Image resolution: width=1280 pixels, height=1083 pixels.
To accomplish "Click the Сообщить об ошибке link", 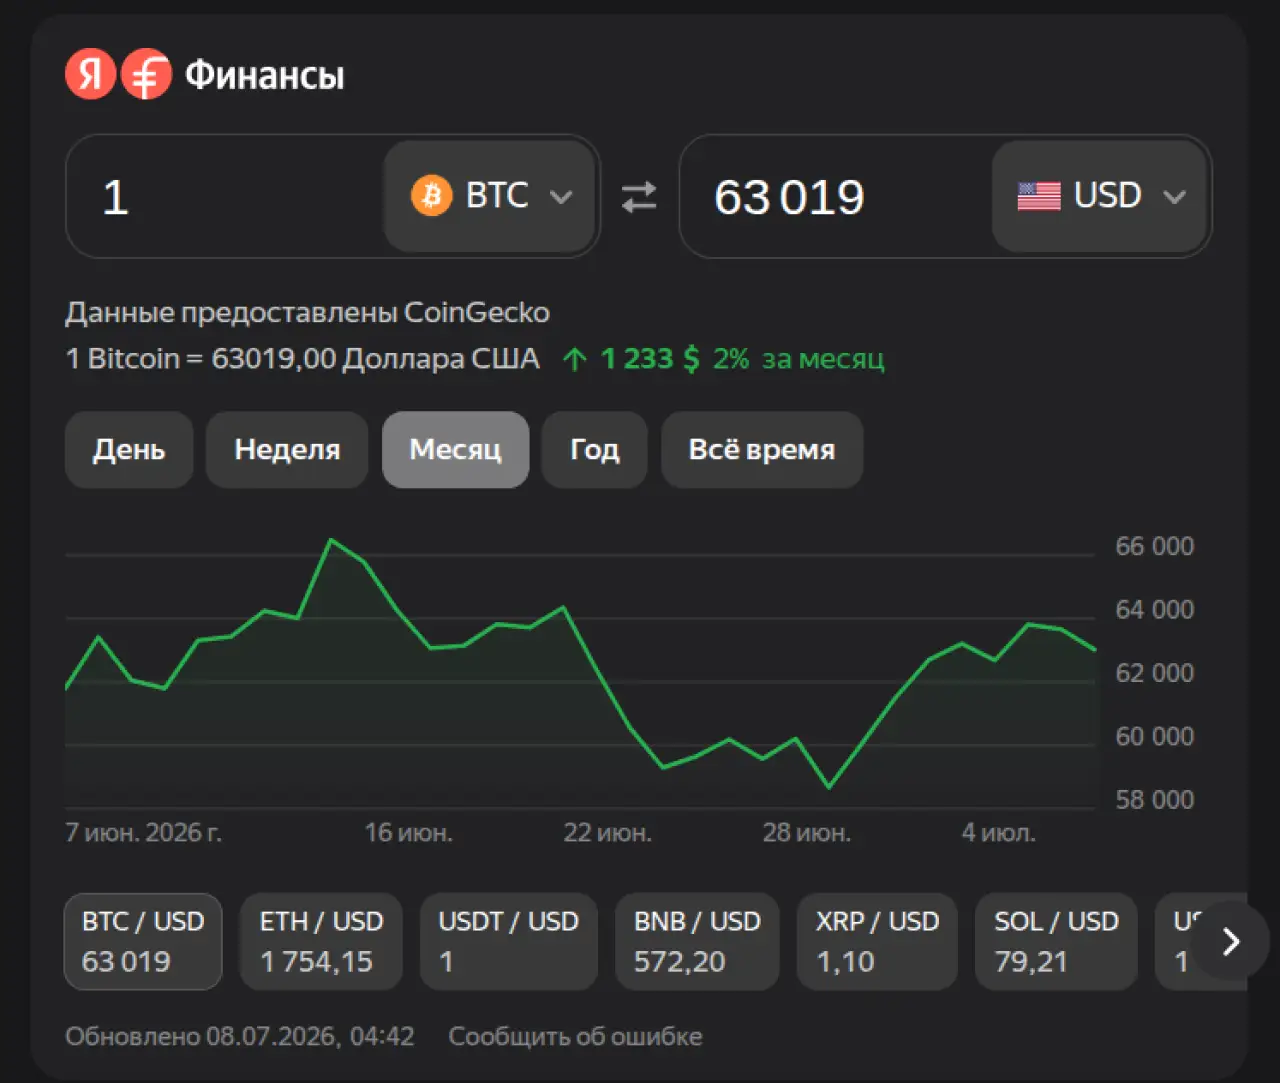I will click(x=575, y=1036).
